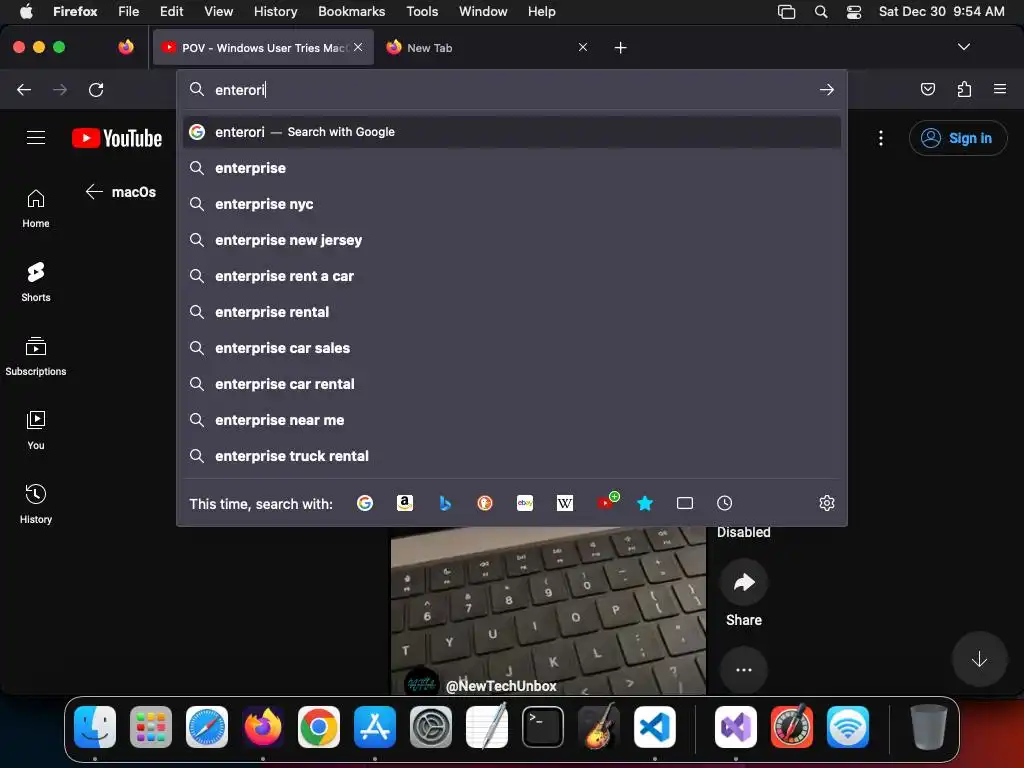Select 'enterprise' suggestion

pyautogui.click(x=511, y=168)
